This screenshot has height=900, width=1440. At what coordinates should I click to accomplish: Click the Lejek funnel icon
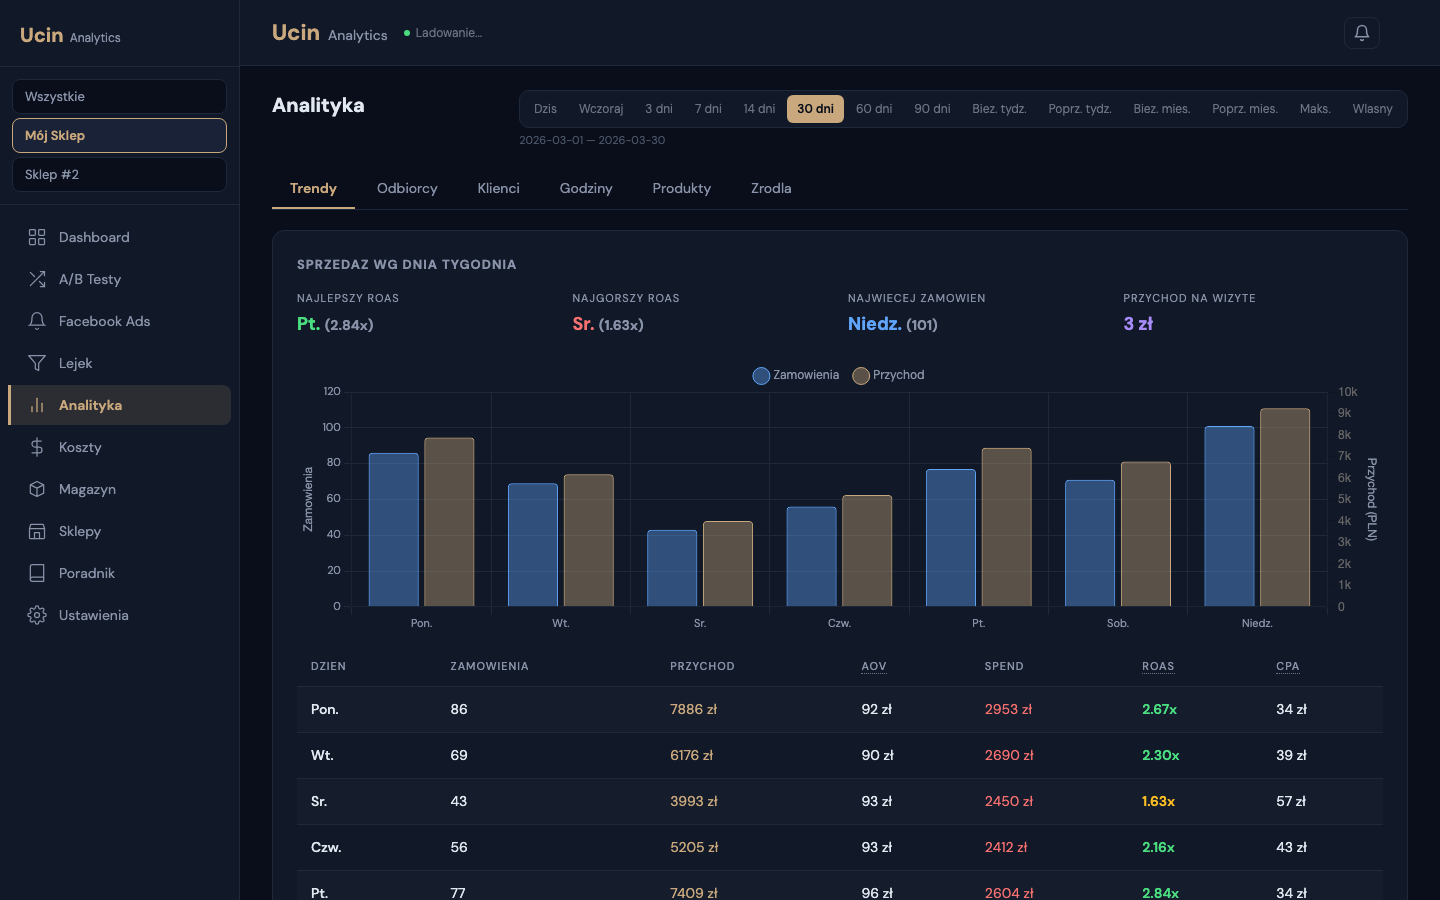click(x=37, y=363)
